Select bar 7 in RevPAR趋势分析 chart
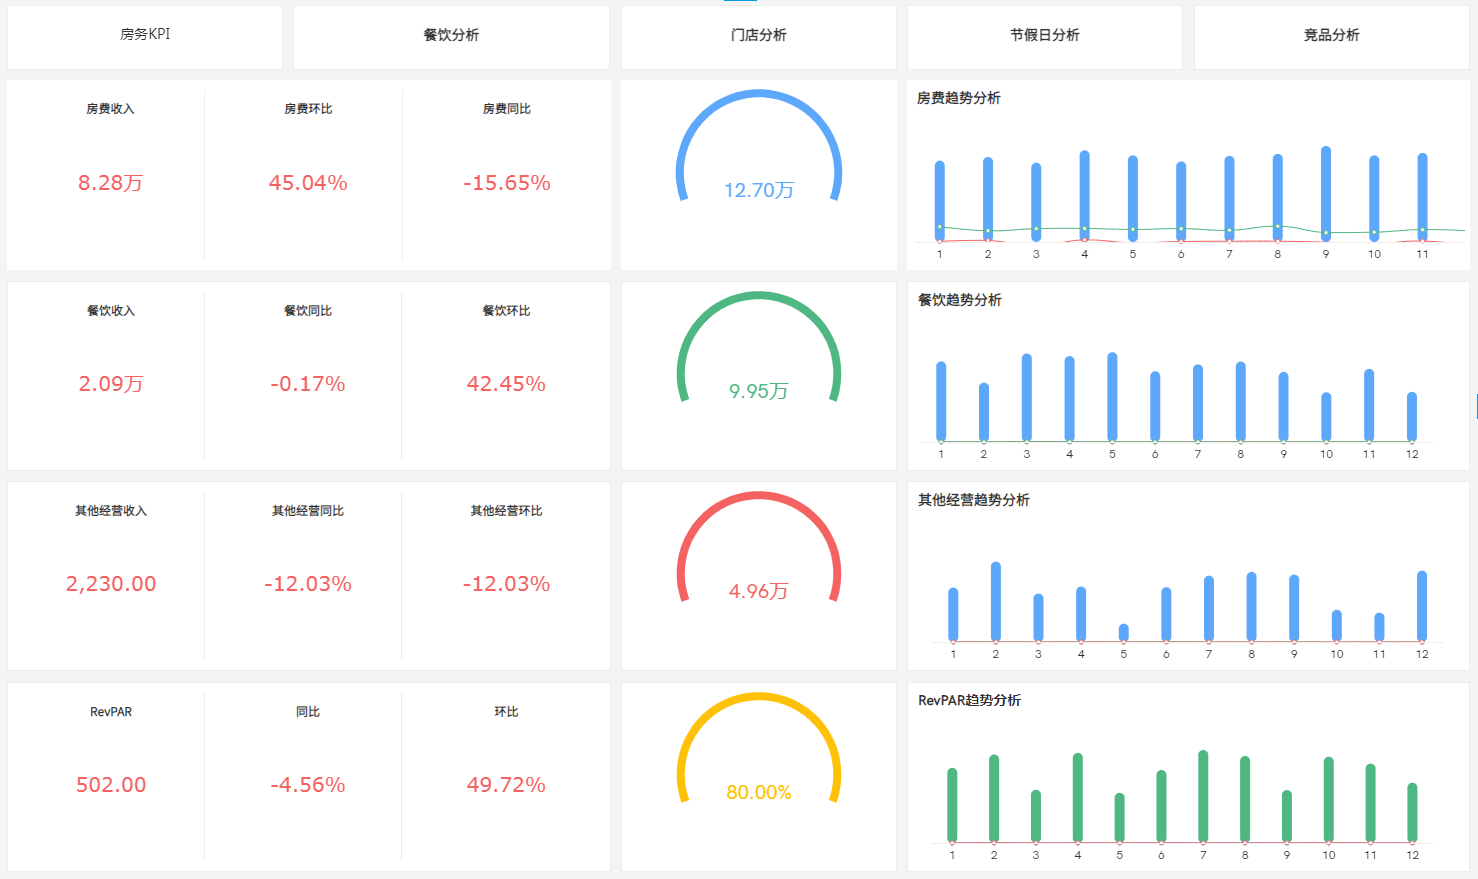The height and width of the screenshot is (879, 1478). (1203, 796)
